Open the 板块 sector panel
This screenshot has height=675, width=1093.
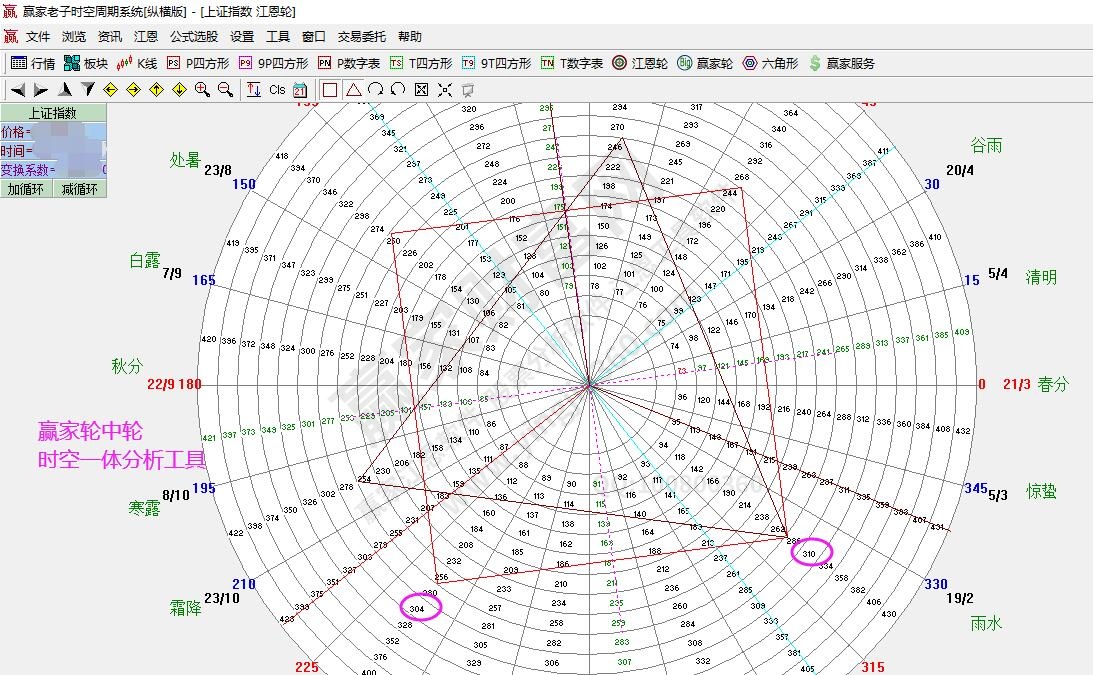(86, 63)
